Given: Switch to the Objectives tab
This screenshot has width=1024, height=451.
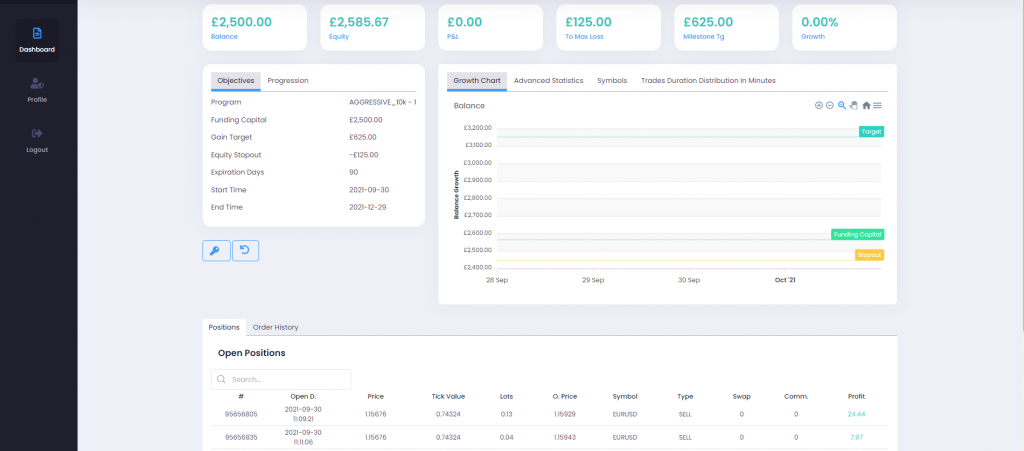Looking at the screenshot, I should [x=236, y=81].
